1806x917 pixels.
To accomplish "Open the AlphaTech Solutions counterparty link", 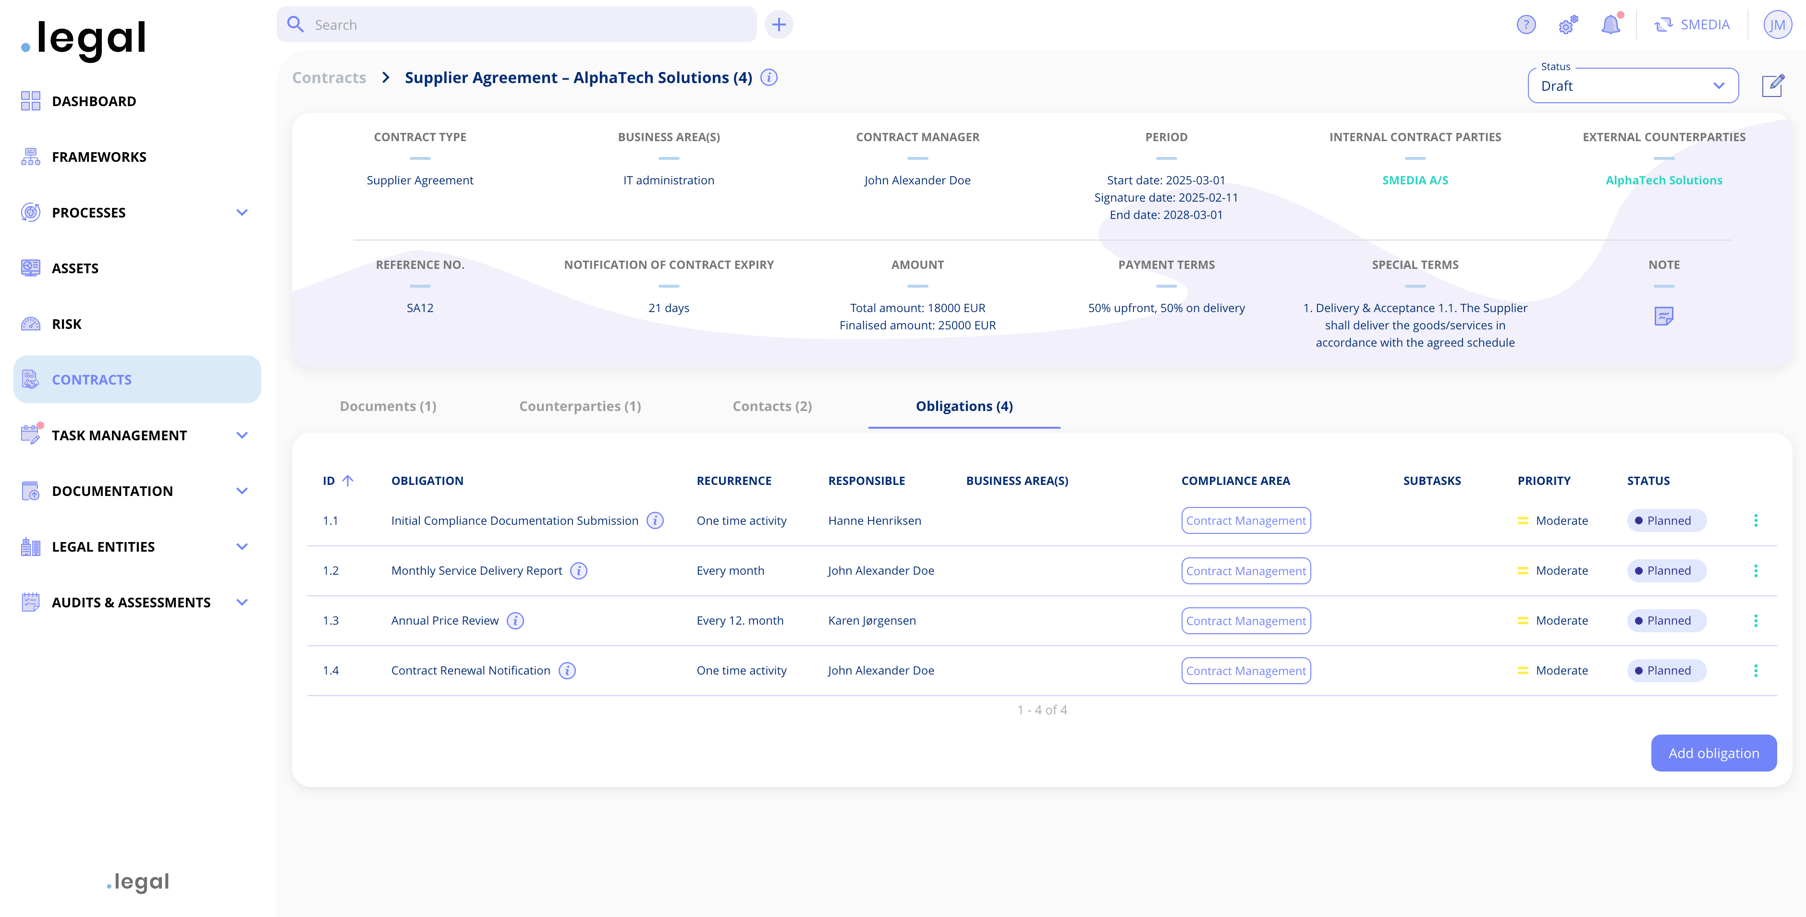I will (x=1664, y=180).
